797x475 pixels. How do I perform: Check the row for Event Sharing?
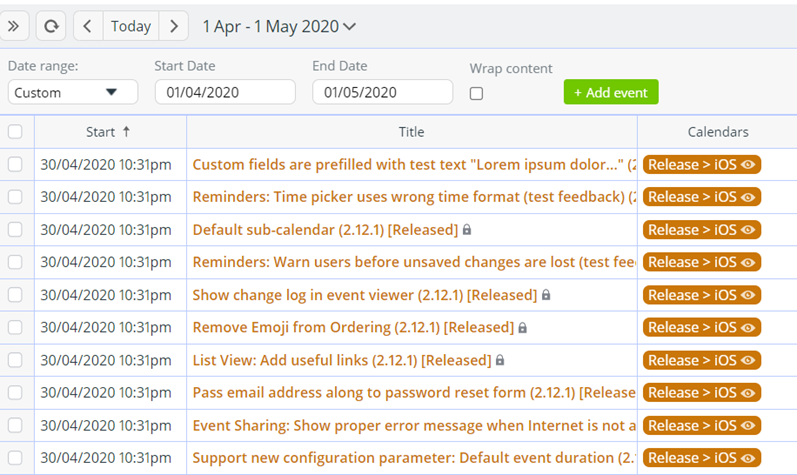click(x=15, y=425)
